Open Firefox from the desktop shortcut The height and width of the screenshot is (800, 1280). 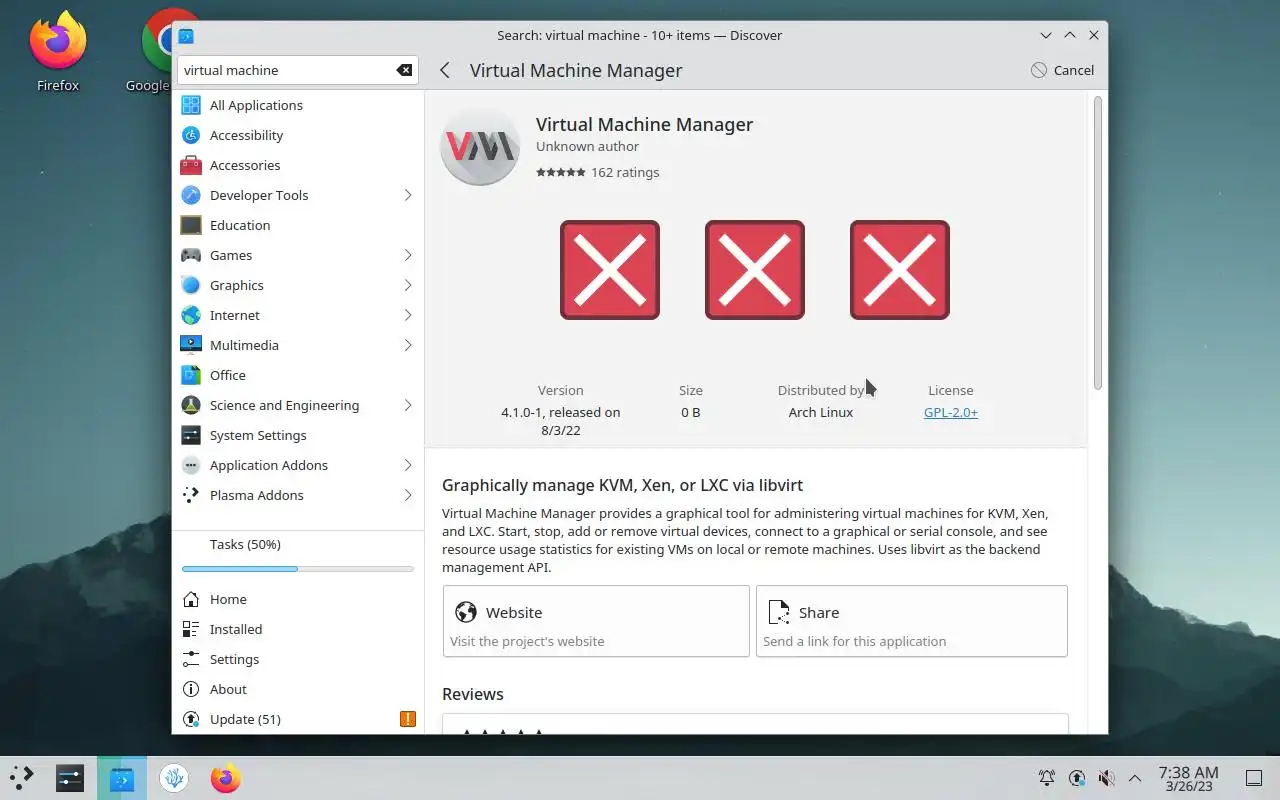tap(58, 50)
